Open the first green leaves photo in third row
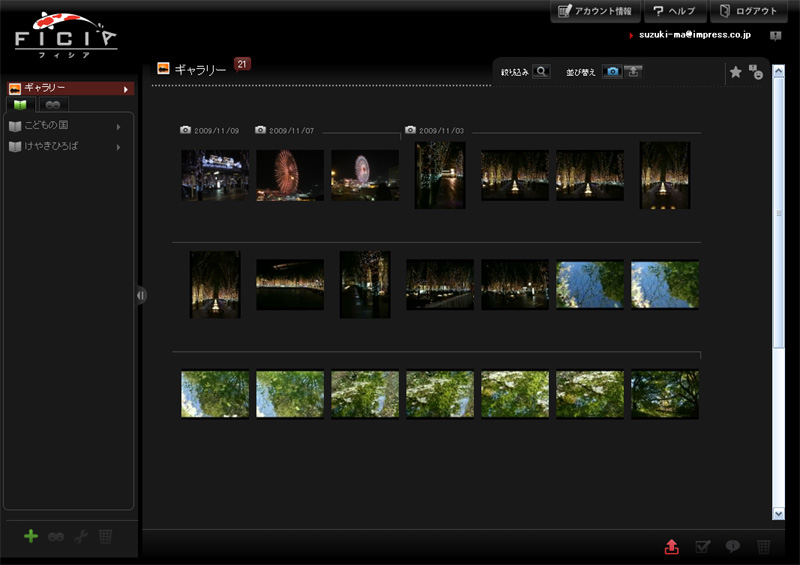Screen dimensions: 800x565 (x=215, y=394)
